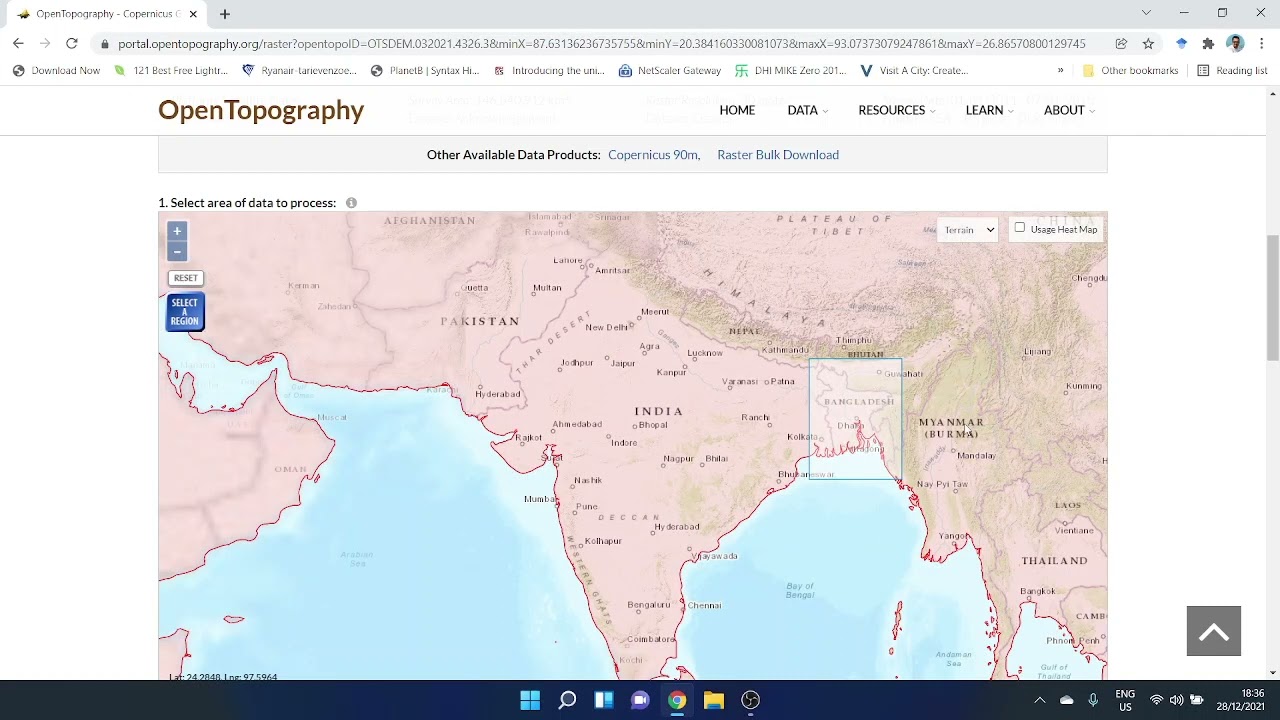This screenshot has height=720, width=1280.
Task: Go to the HOME menu item
Action: [x=737, y=110]
